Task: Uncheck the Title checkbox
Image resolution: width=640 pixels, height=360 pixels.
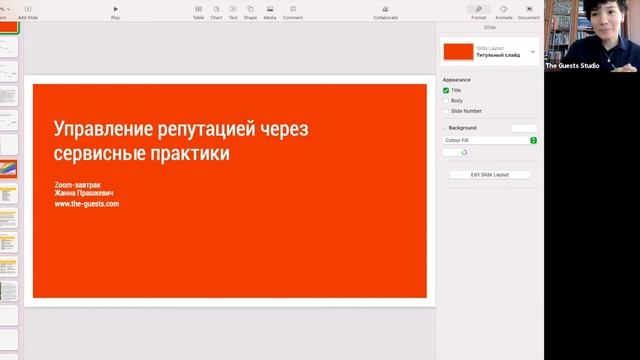Action: (x=446, y=90)
